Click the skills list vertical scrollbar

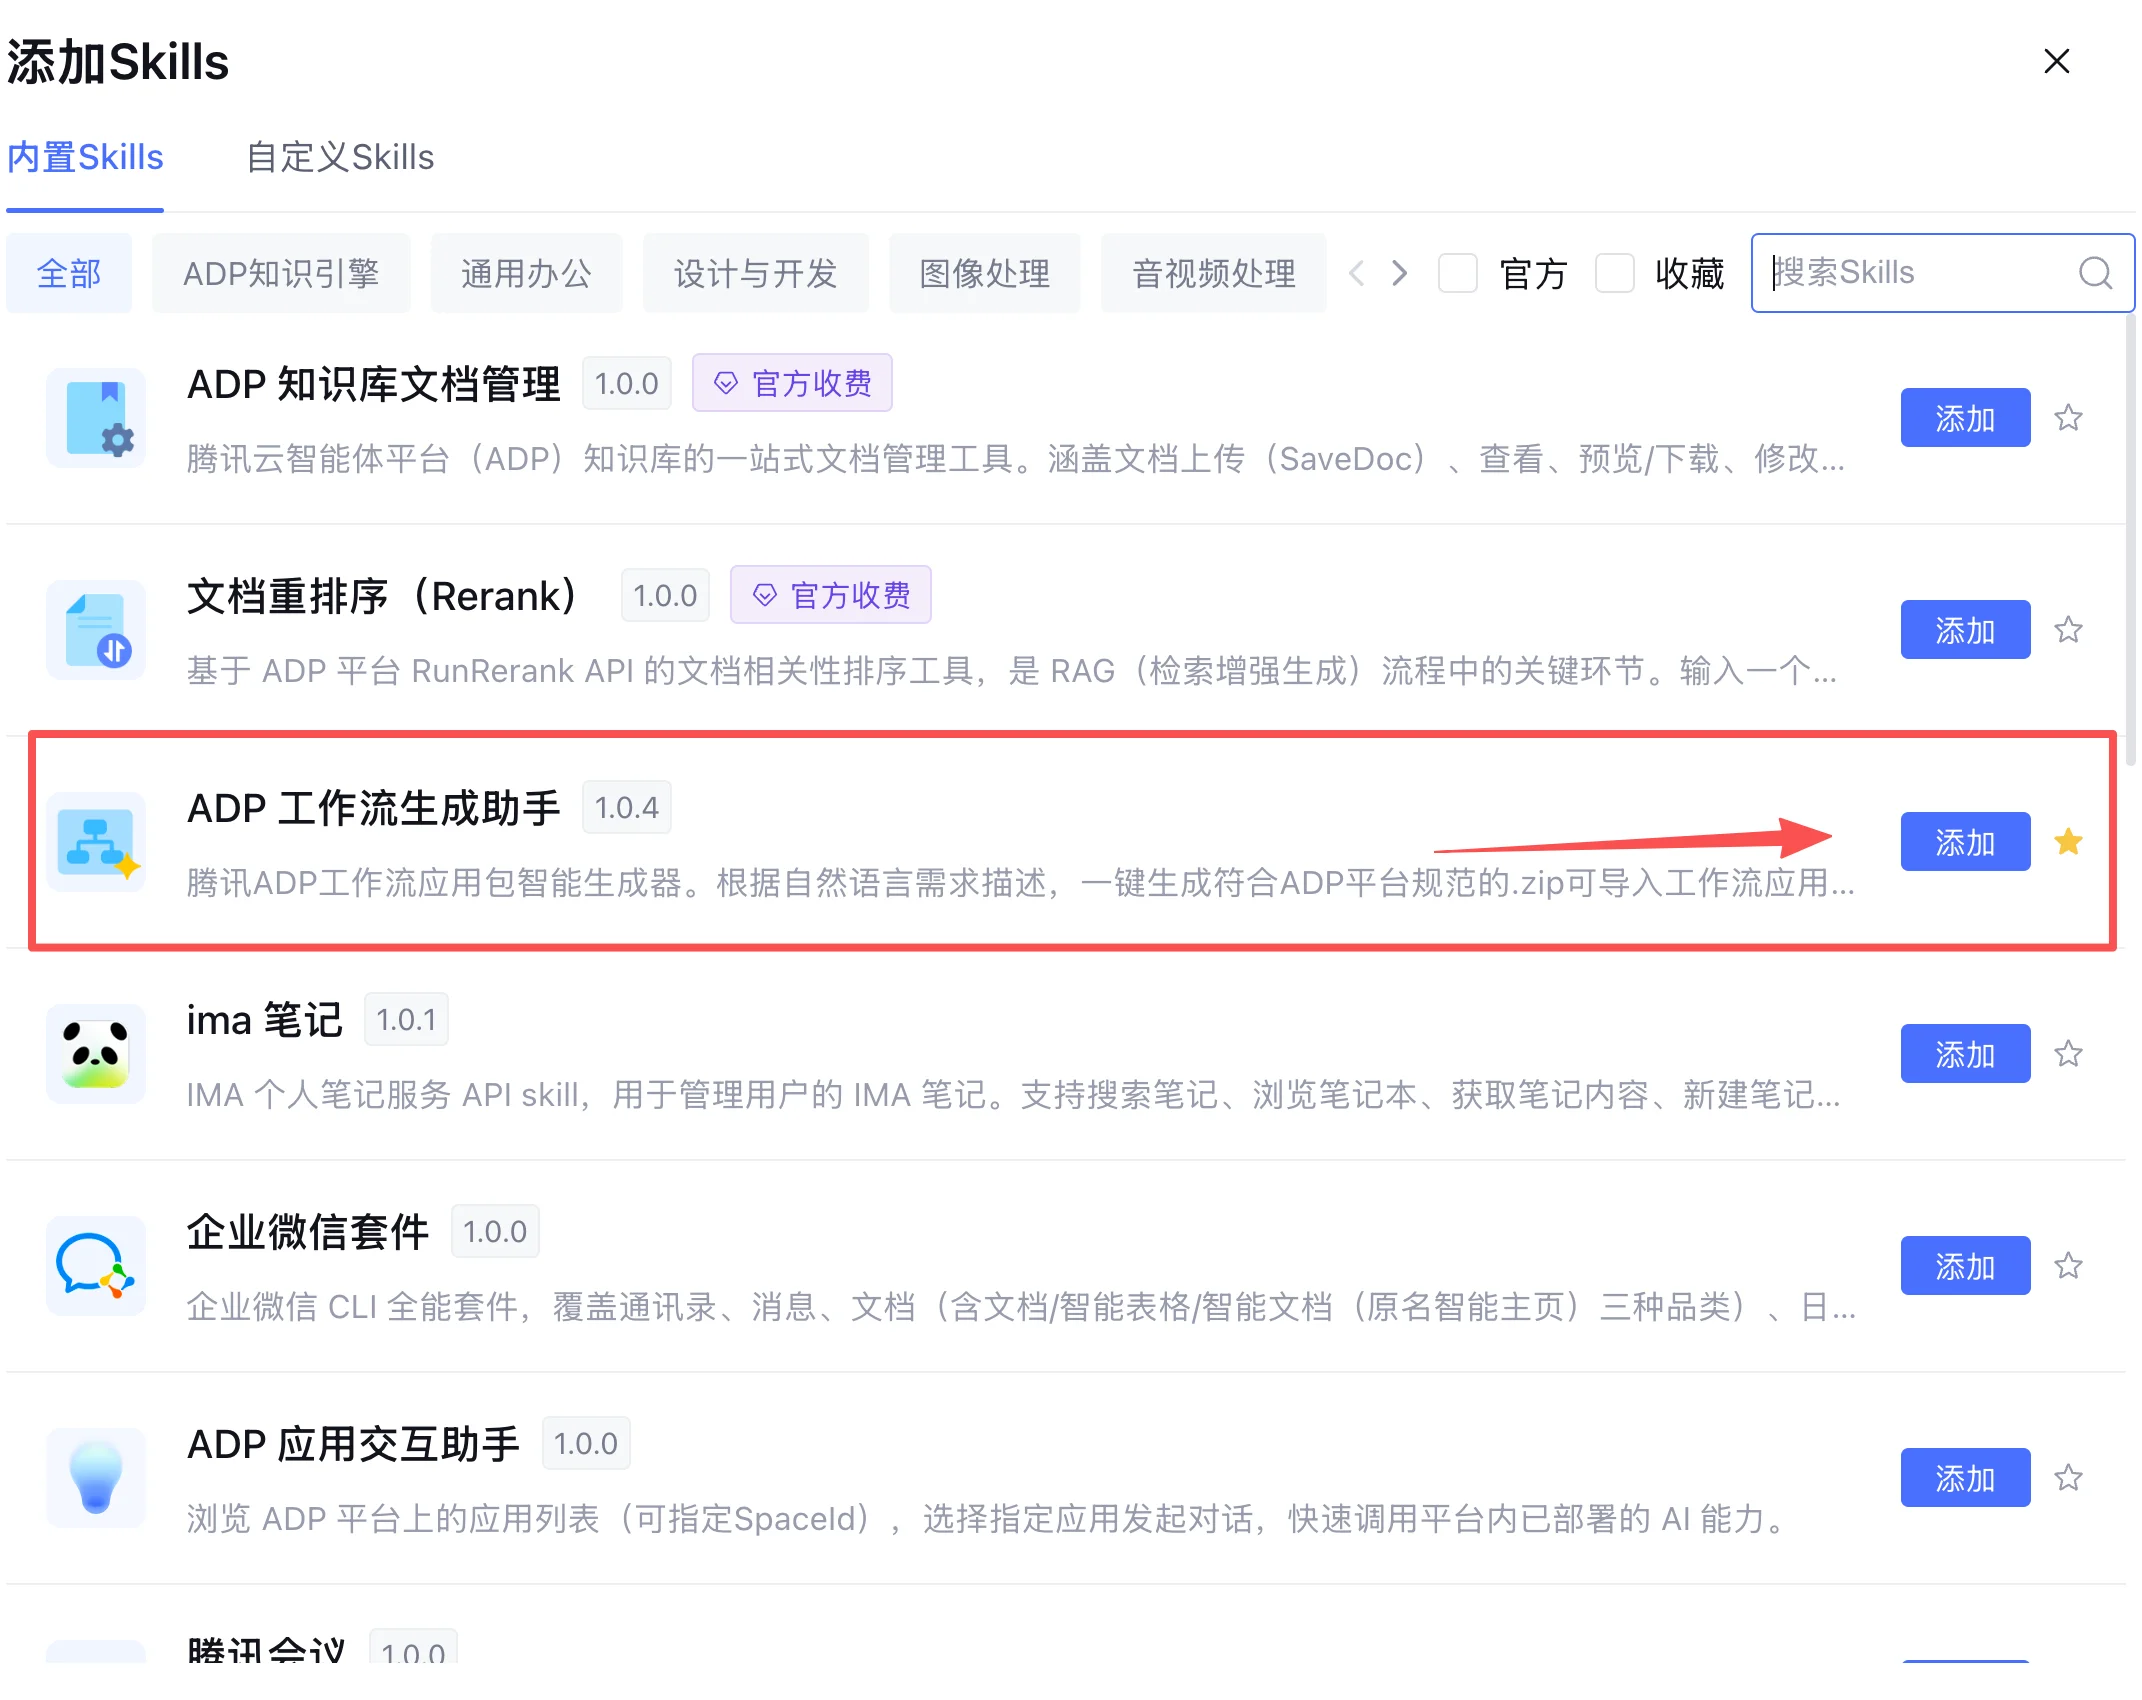click(x=2129, y=540)
